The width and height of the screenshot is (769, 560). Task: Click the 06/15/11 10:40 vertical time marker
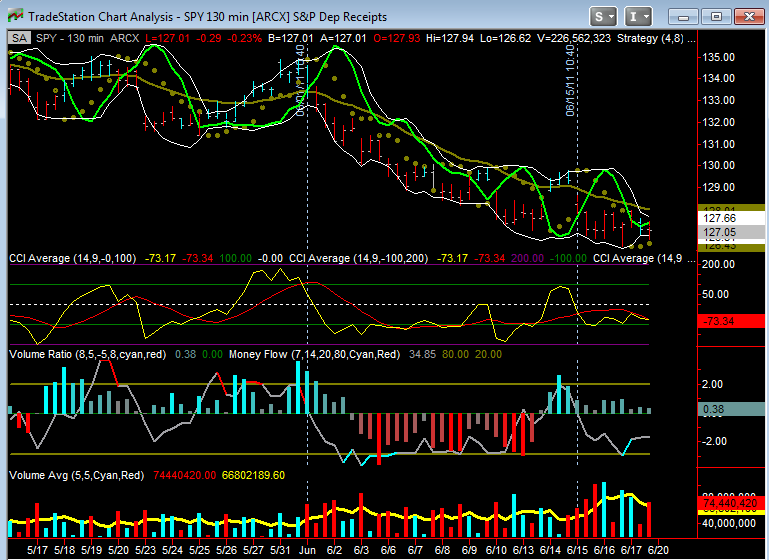[570, 81]
